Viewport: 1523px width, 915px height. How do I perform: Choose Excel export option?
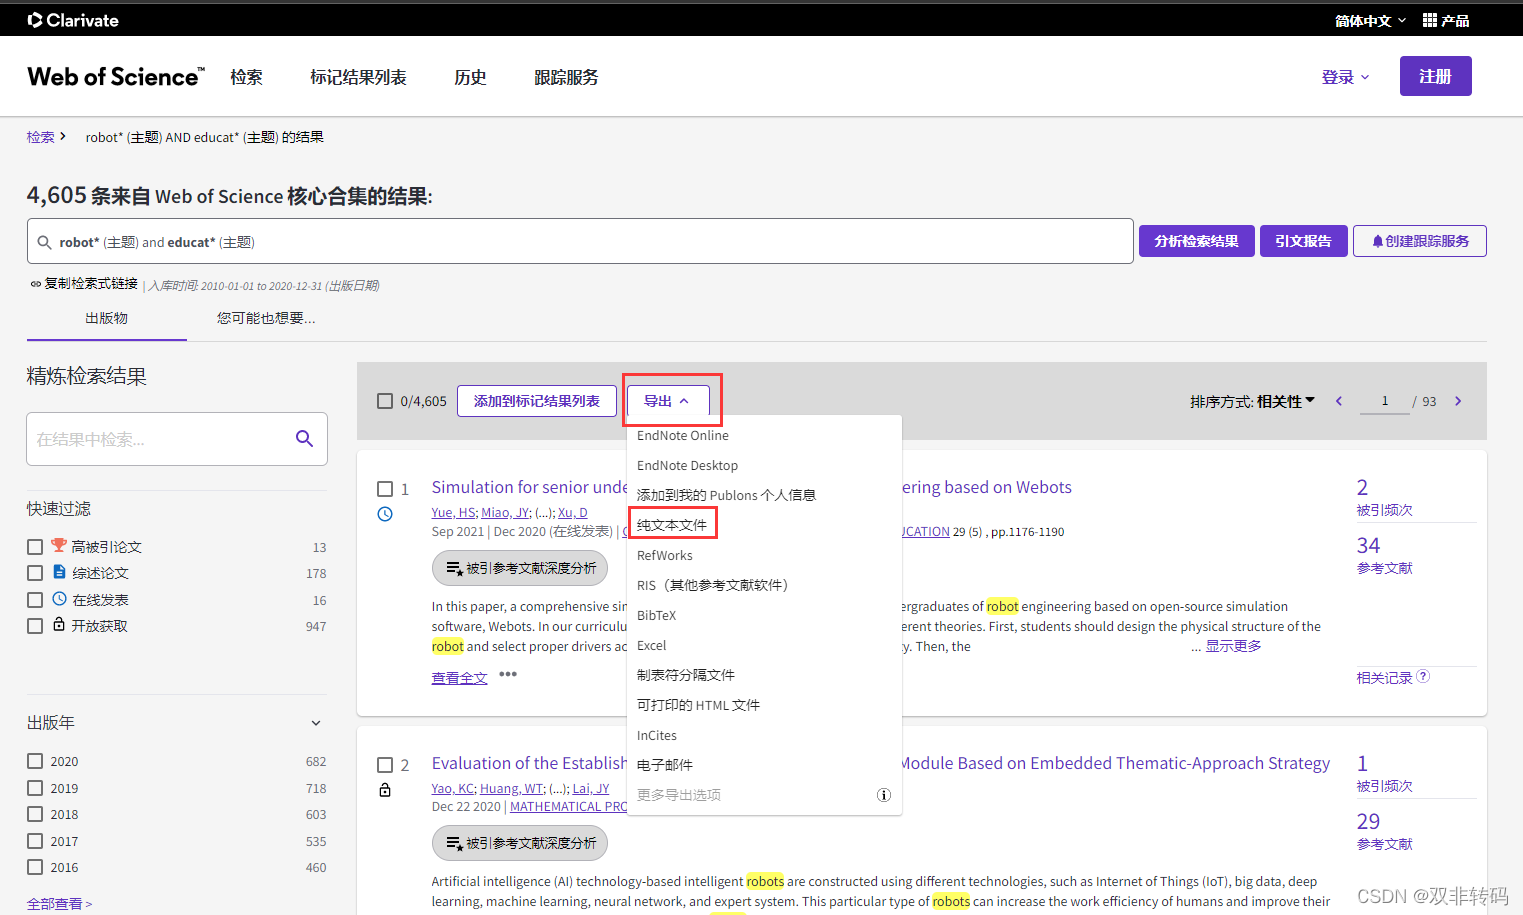pos(652,645)
